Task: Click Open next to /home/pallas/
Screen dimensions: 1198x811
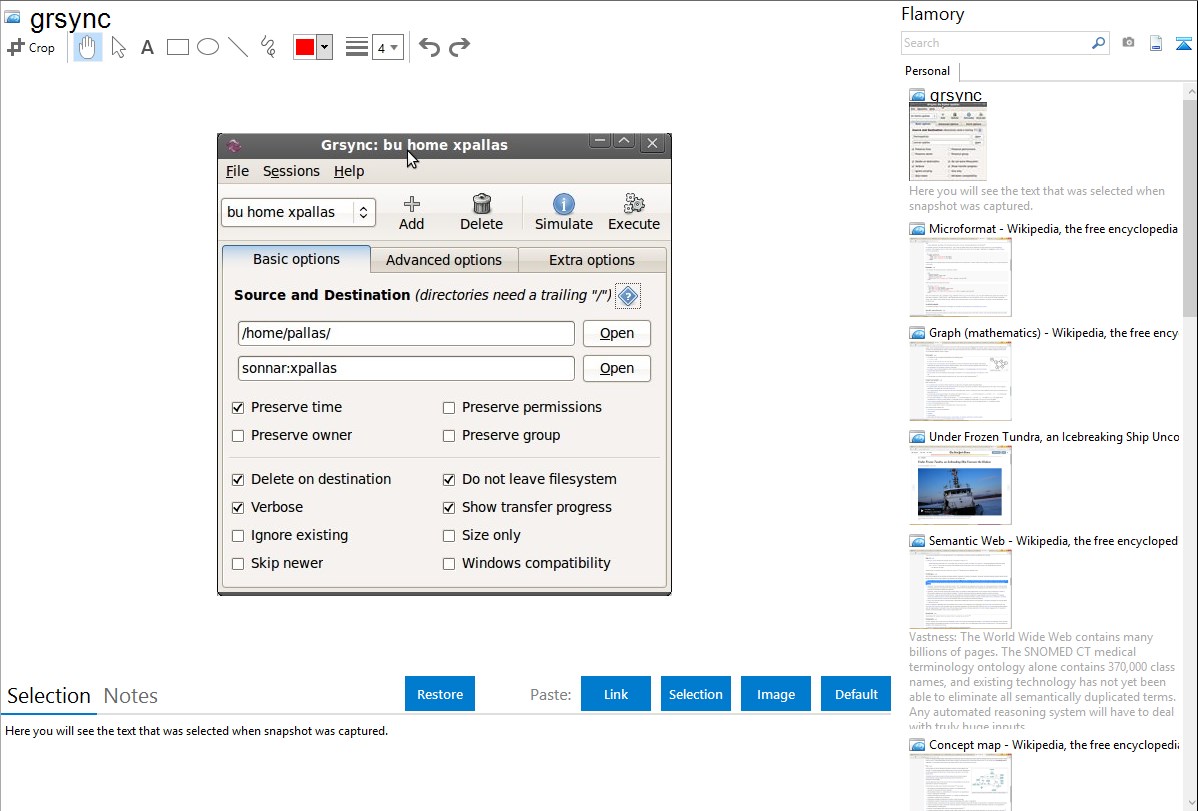Action: tap(617, 333)
